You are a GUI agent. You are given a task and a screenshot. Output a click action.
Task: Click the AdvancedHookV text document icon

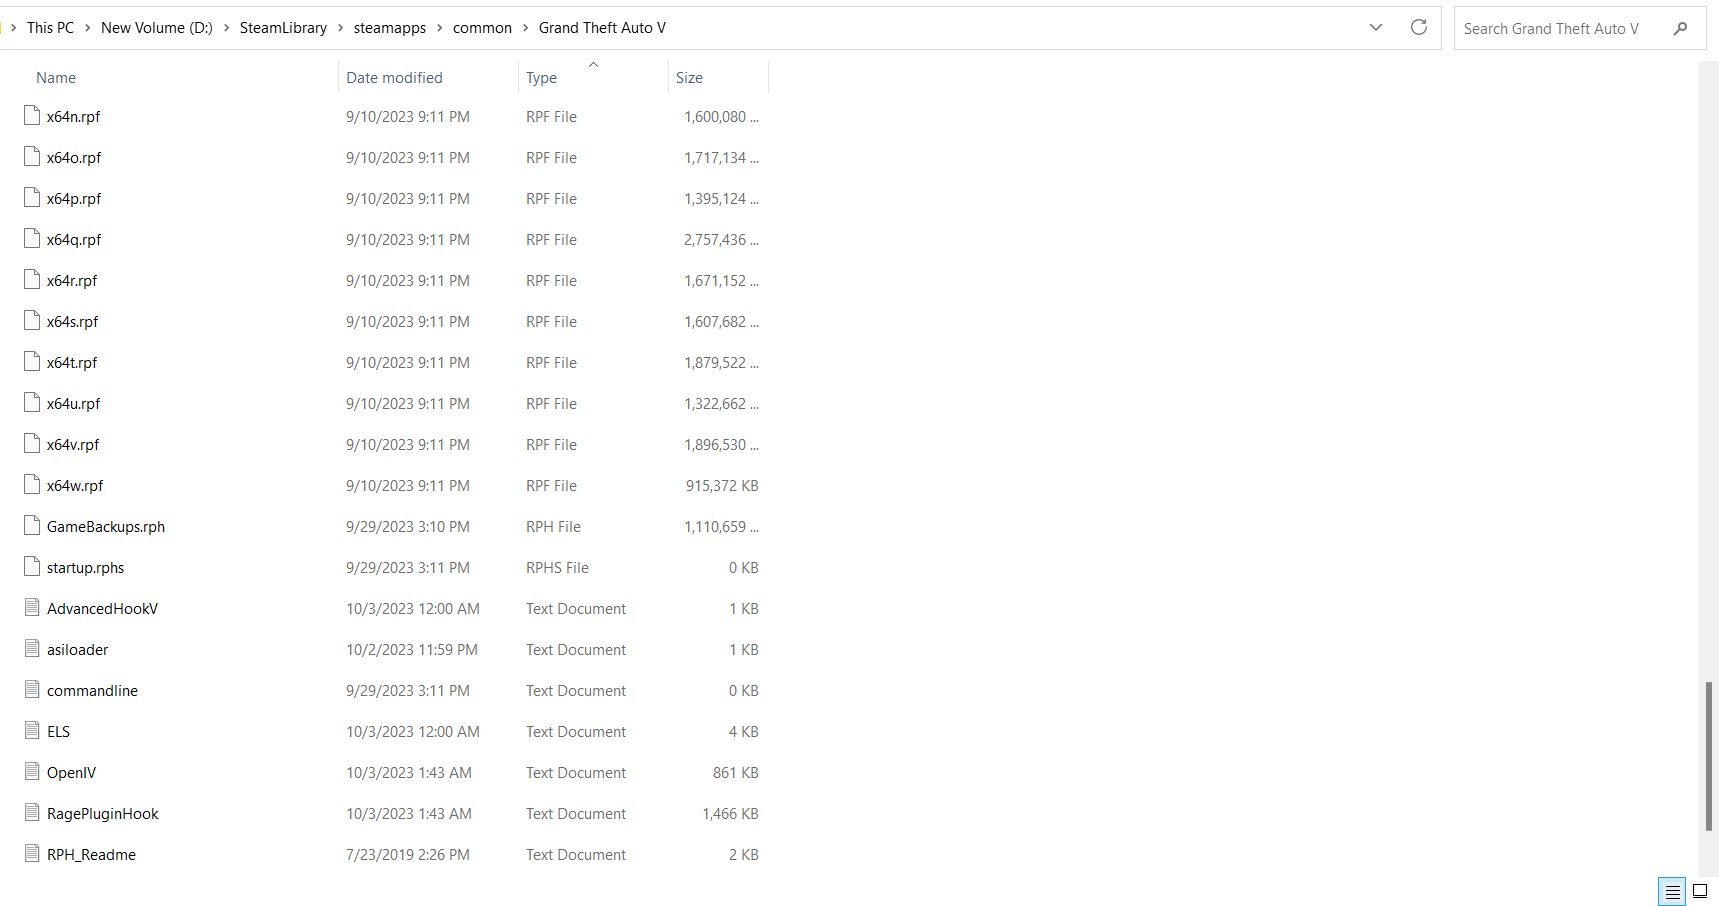point(32,608)
